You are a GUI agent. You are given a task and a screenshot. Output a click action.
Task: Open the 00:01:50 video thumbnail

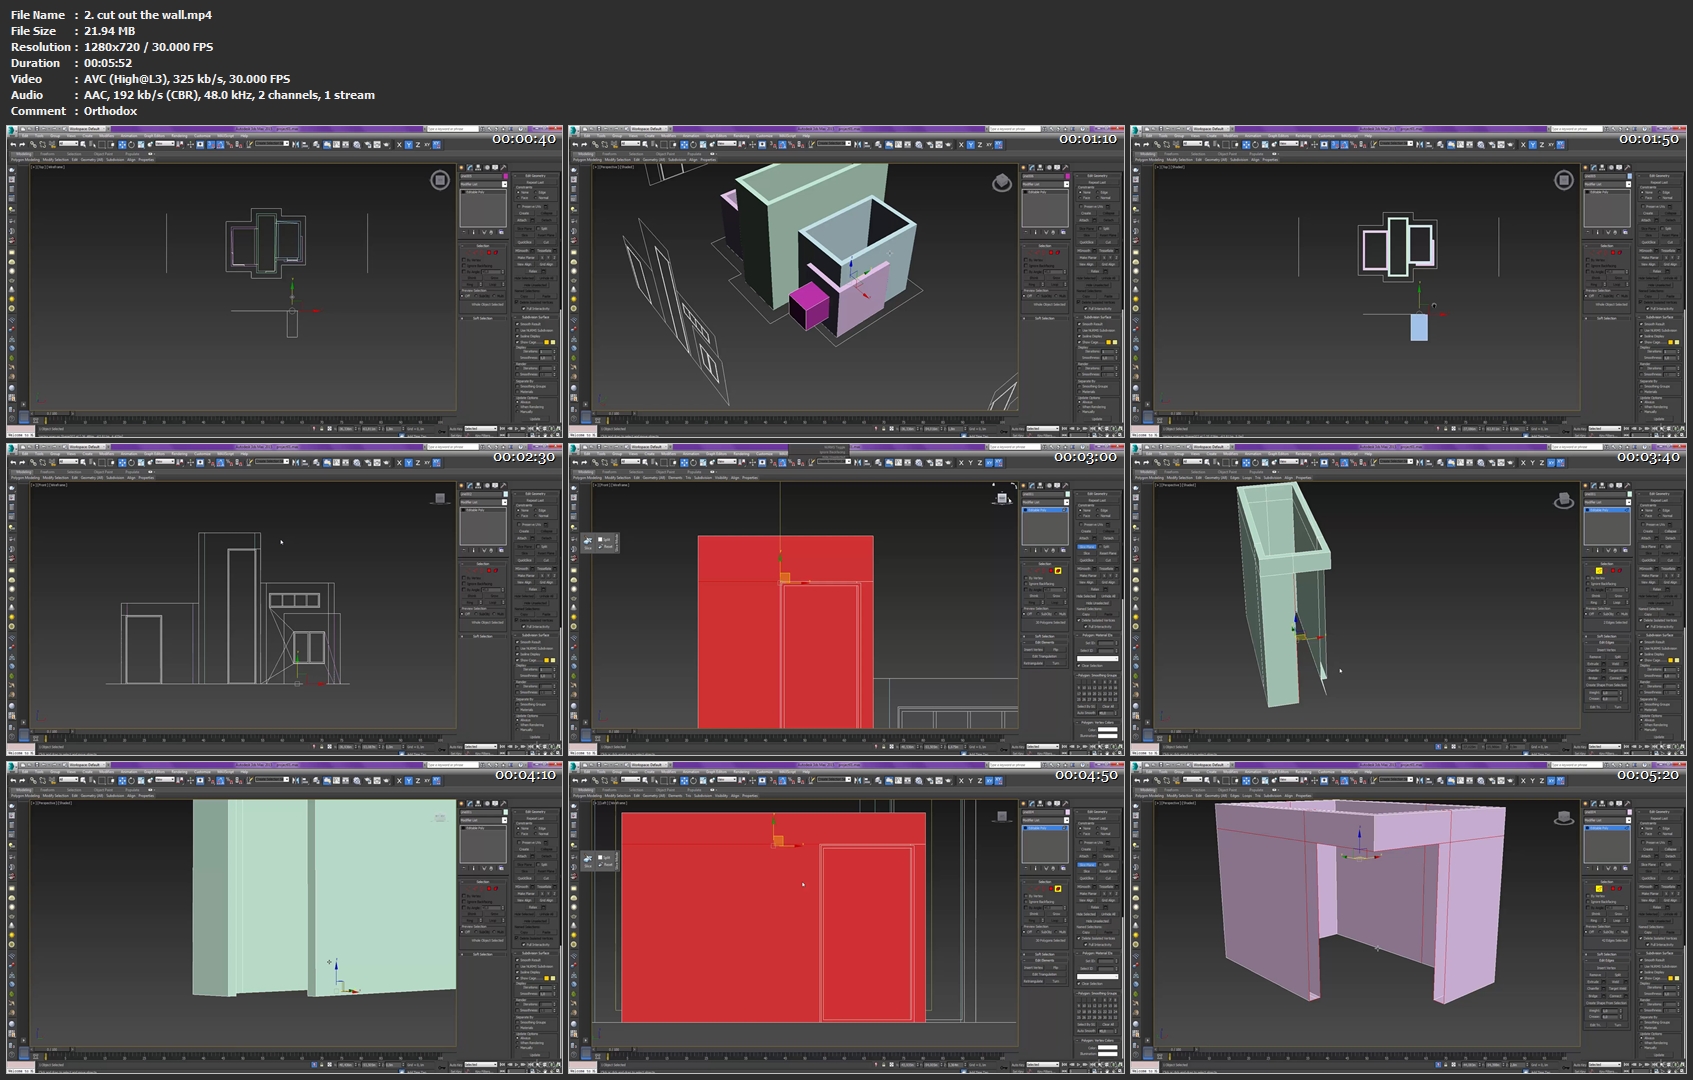click(1409, 281)
